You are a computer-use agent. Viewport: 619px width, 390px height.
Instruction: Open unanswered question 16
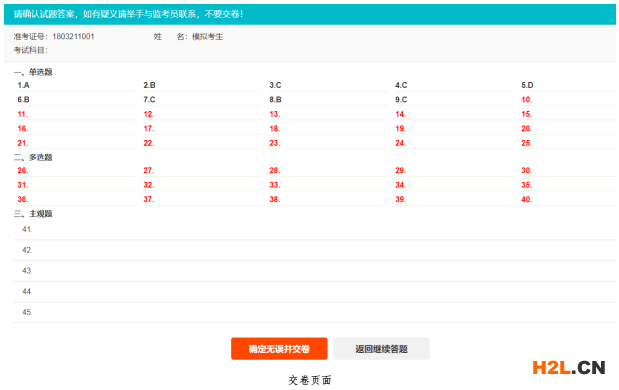tap(23, 128)
